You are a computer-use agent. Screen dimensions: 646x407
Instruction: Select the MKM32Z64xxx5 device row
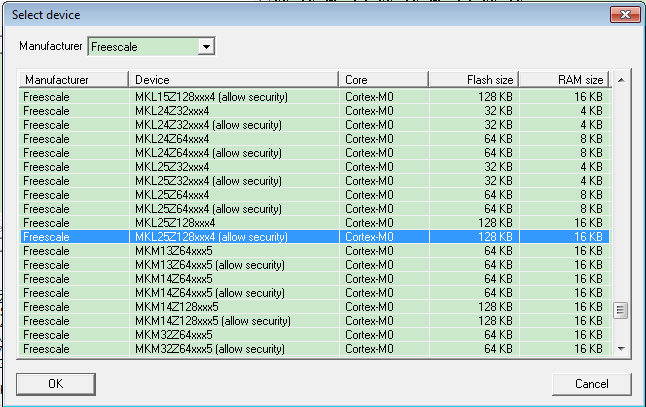click(315, 335)
